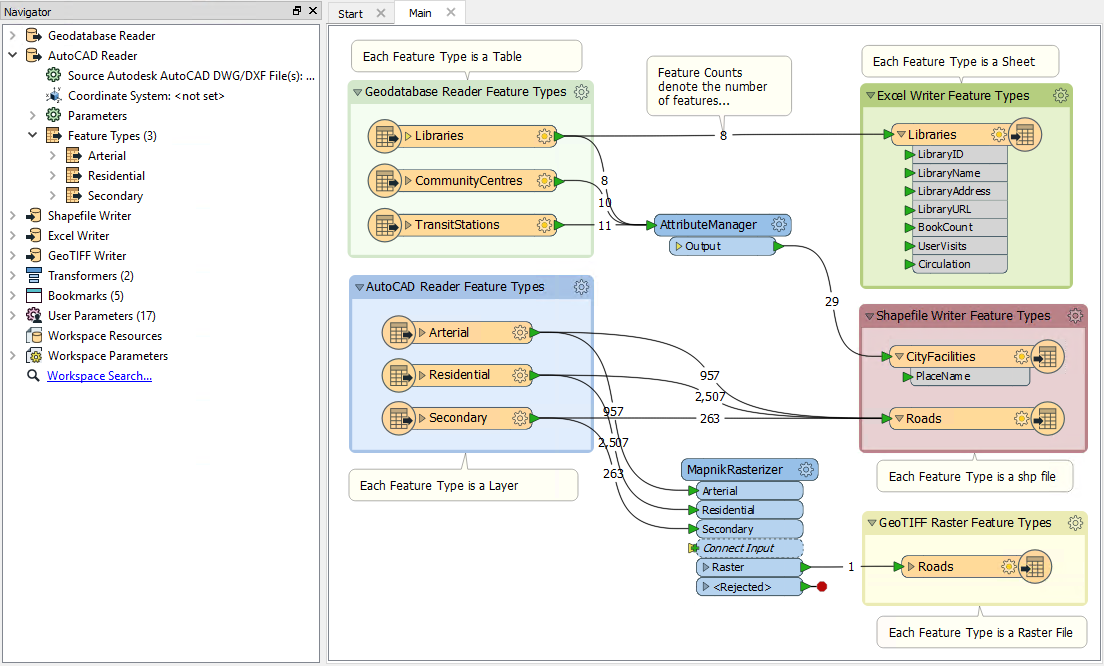The image size is (1104, 666).
Task: Expand User Parameters (17) node
Action: [x=13, y=315]
